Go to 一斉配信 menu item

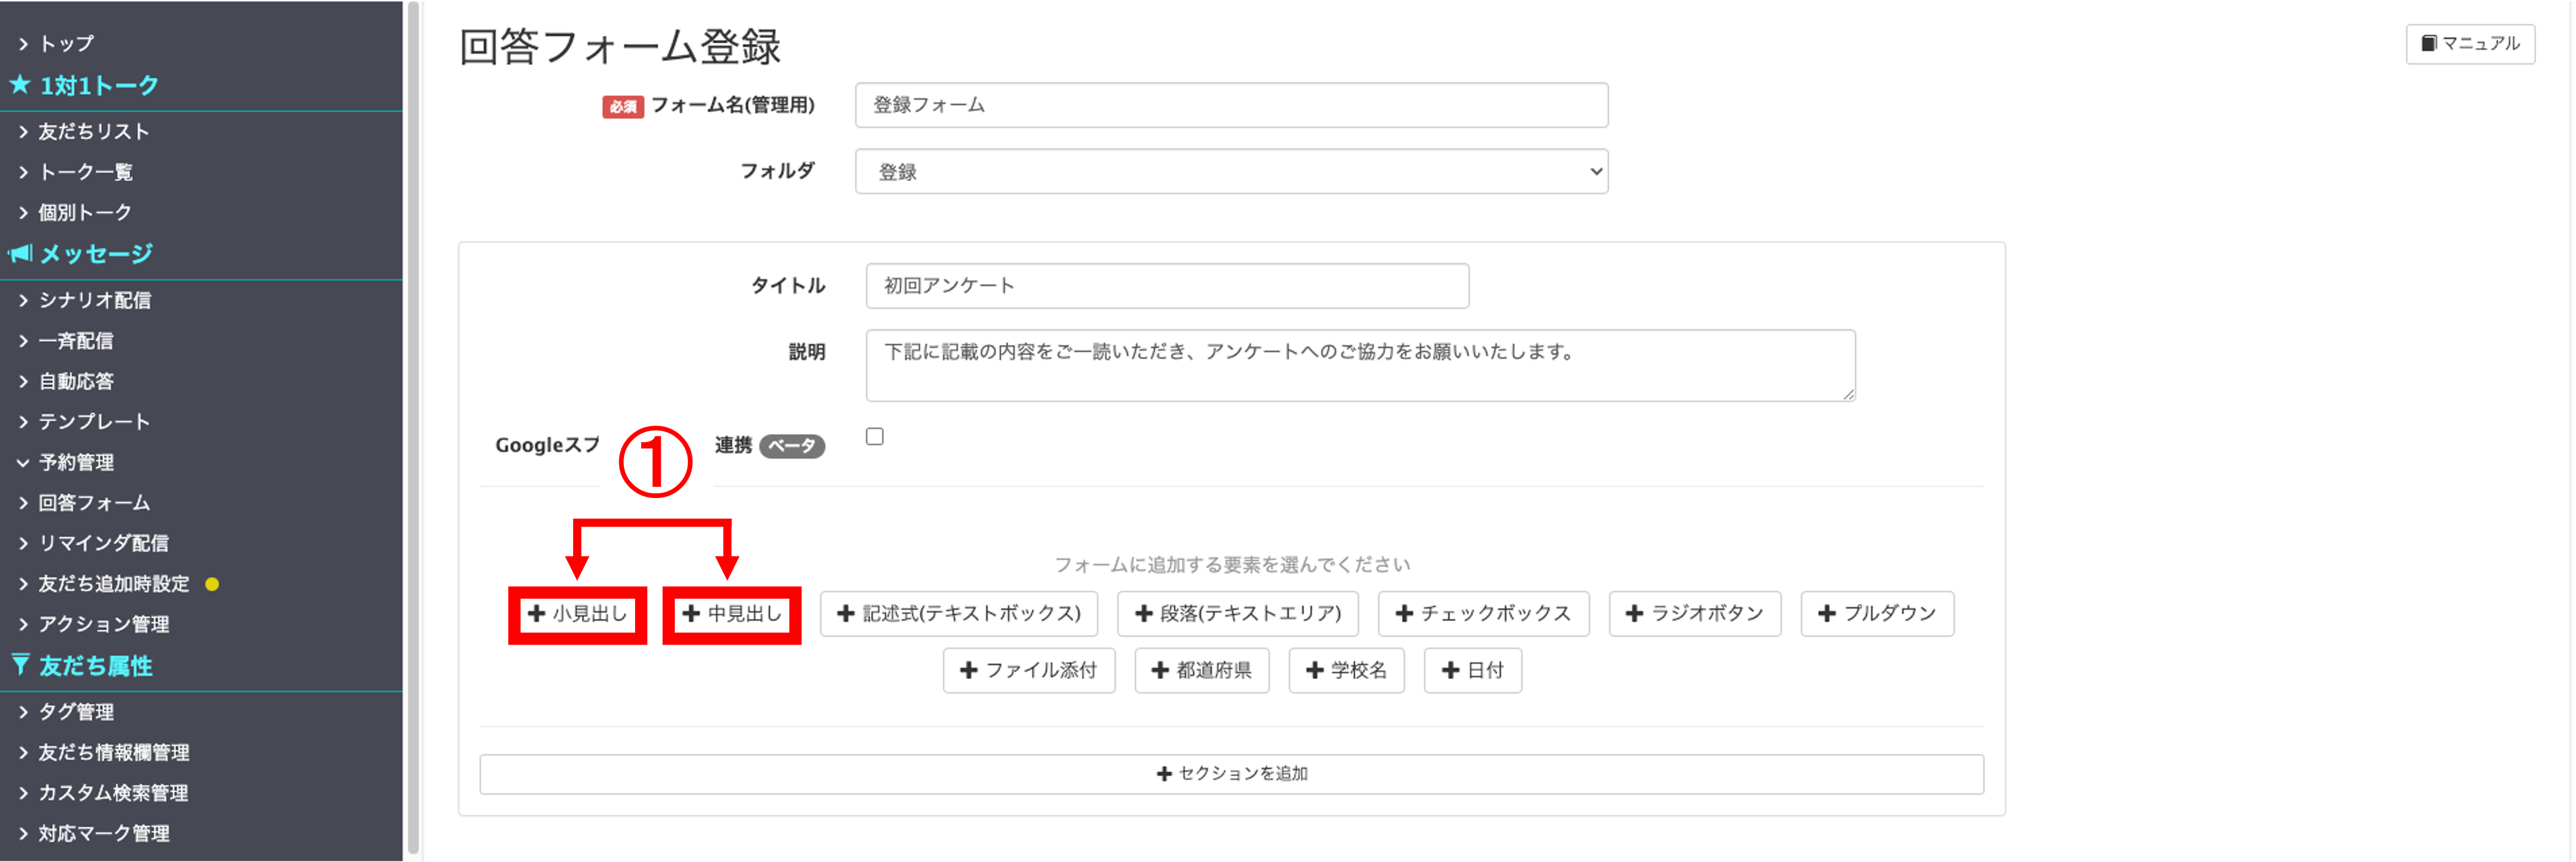(76, 341)
